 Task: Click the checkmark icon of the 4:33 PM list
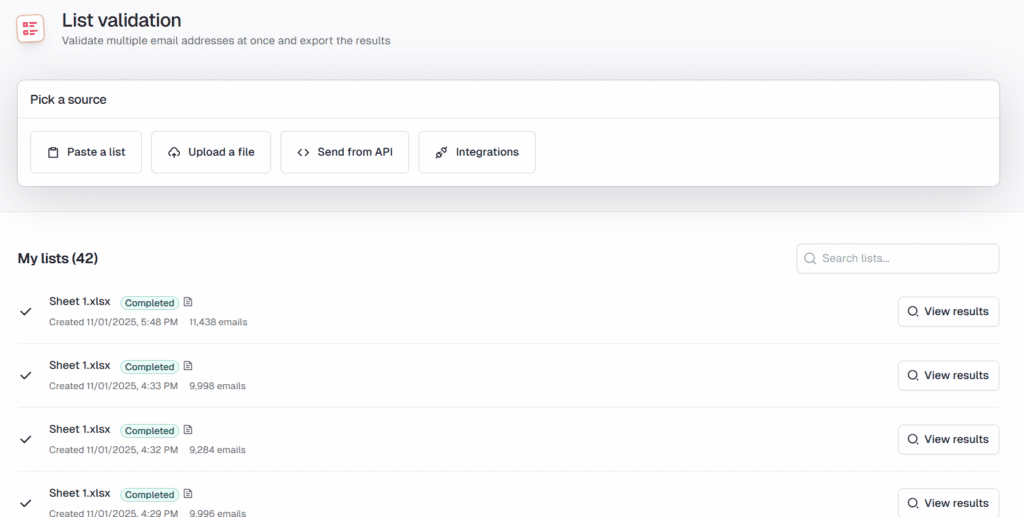[x=26, y=375]
